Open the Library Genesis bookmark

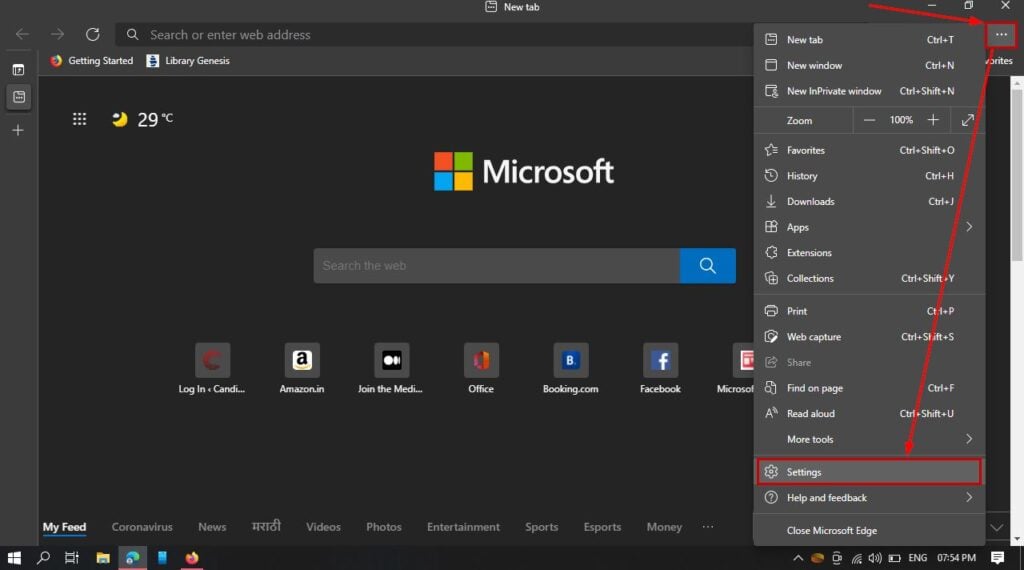(x=188, y=61)
